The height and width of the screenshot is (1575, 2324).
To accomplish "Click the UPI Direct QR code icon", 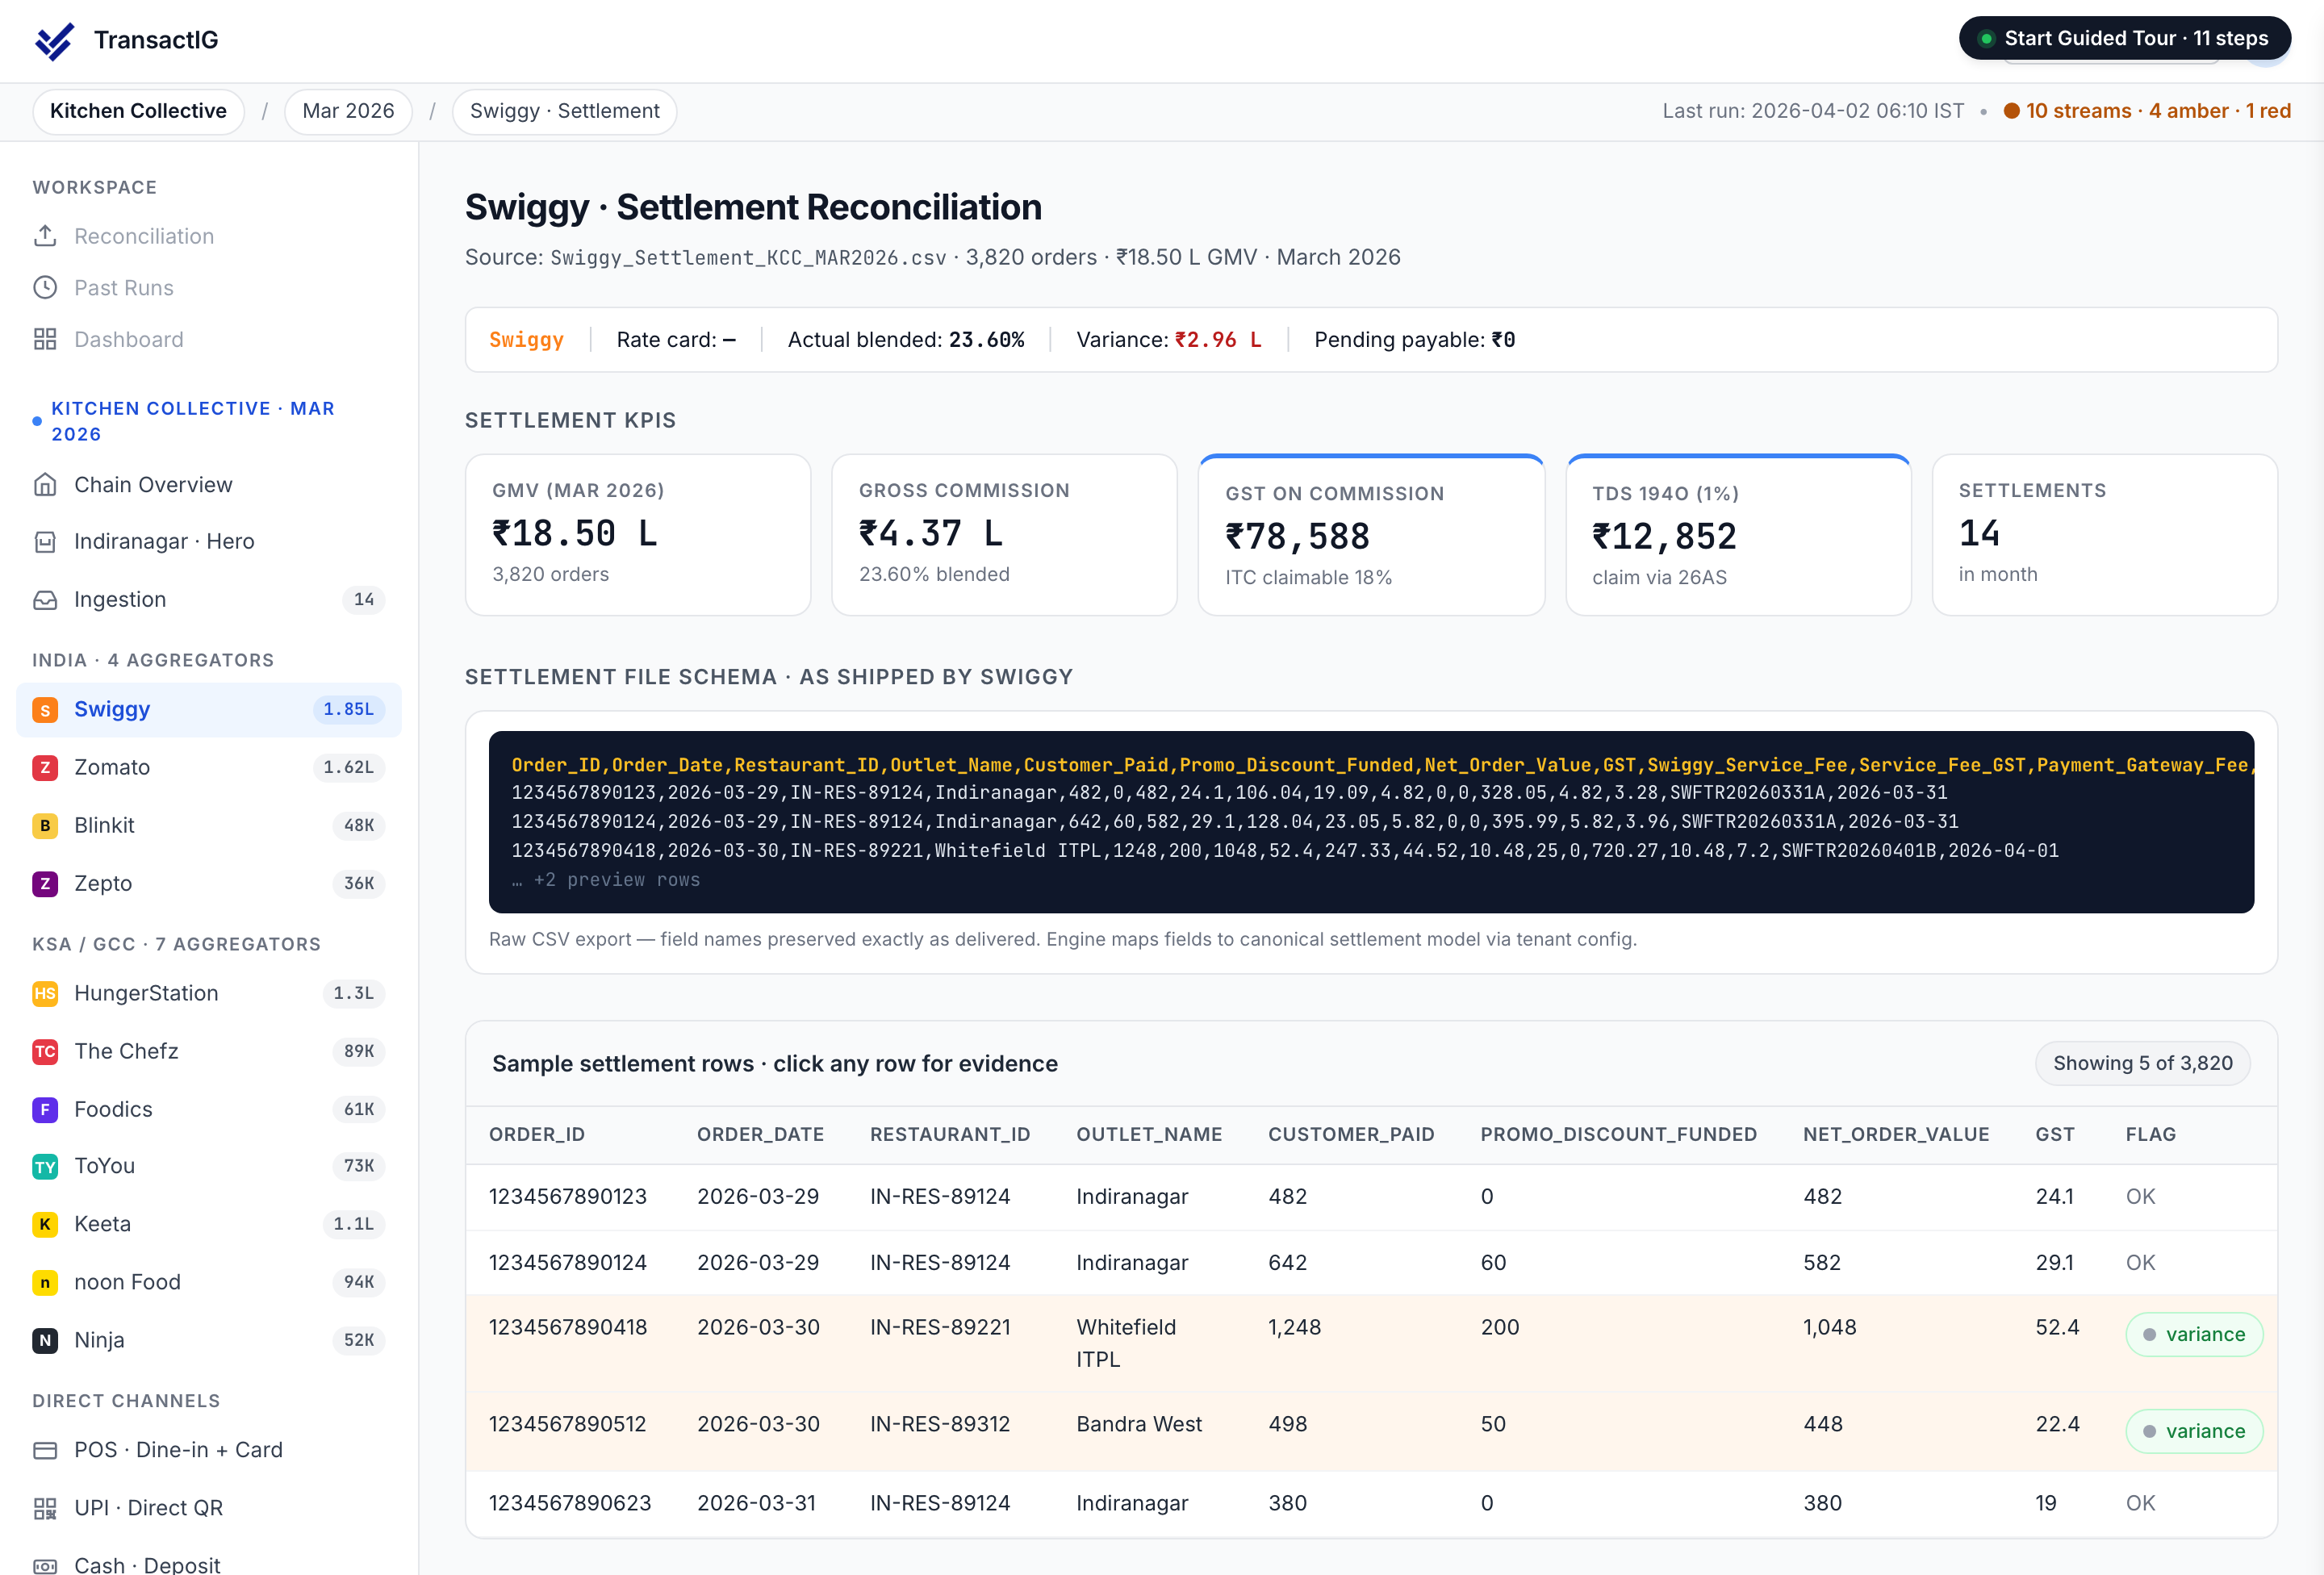I will pyautogui.click(x=45, y=1509).
